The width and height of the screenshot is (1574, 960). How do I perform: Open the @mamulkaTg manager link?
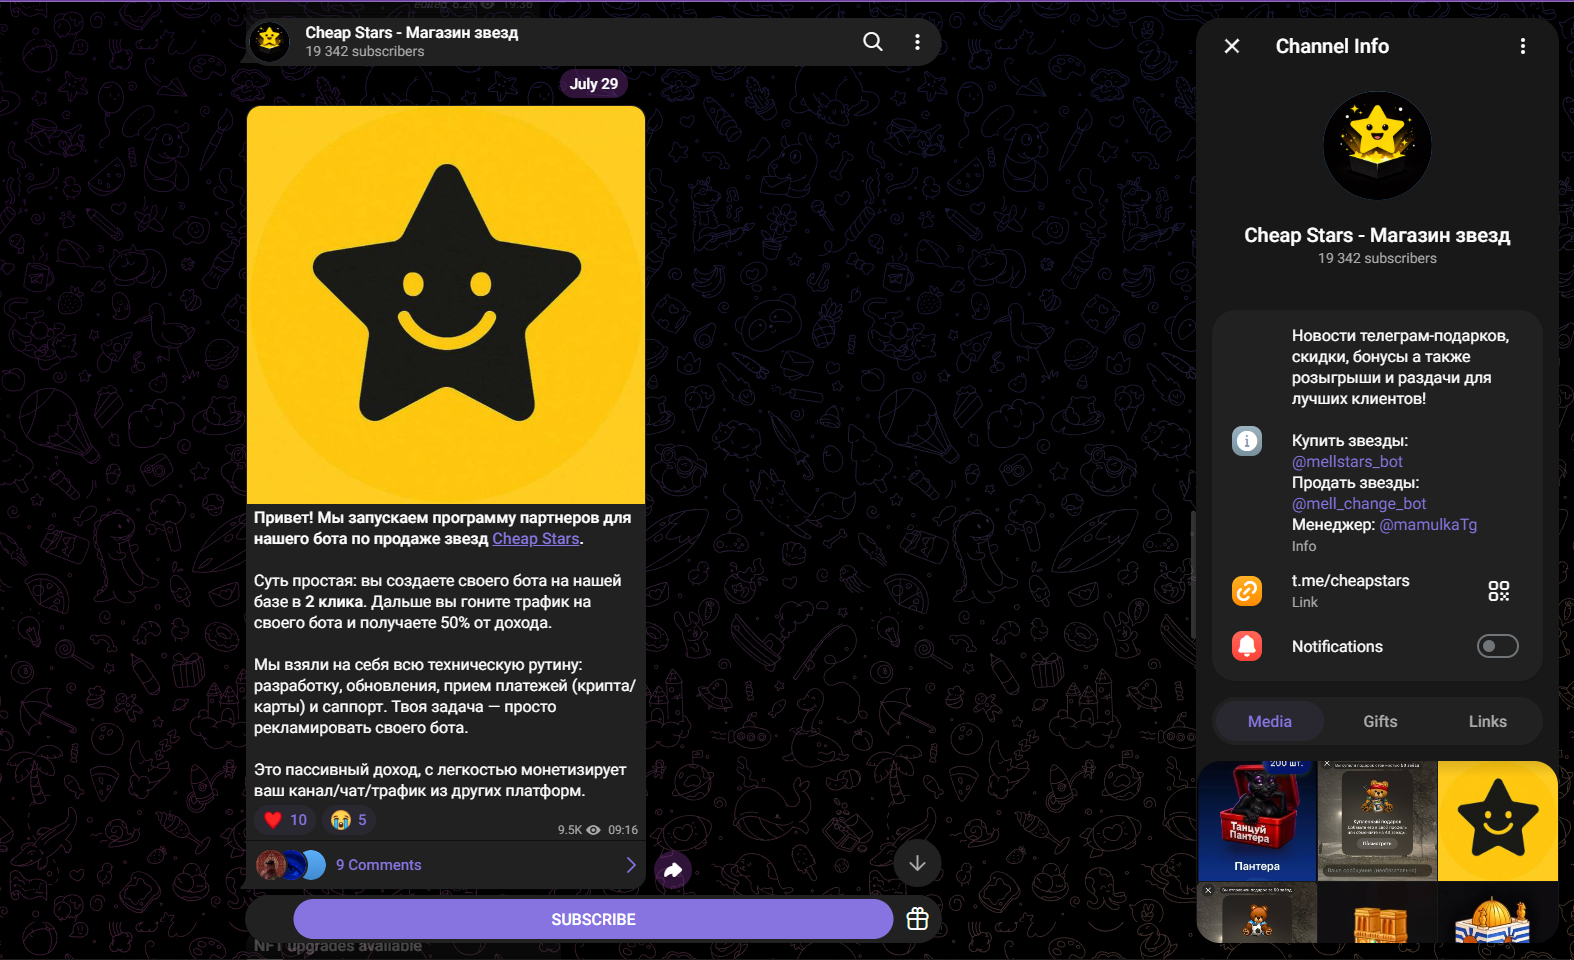pos(1428,525)
